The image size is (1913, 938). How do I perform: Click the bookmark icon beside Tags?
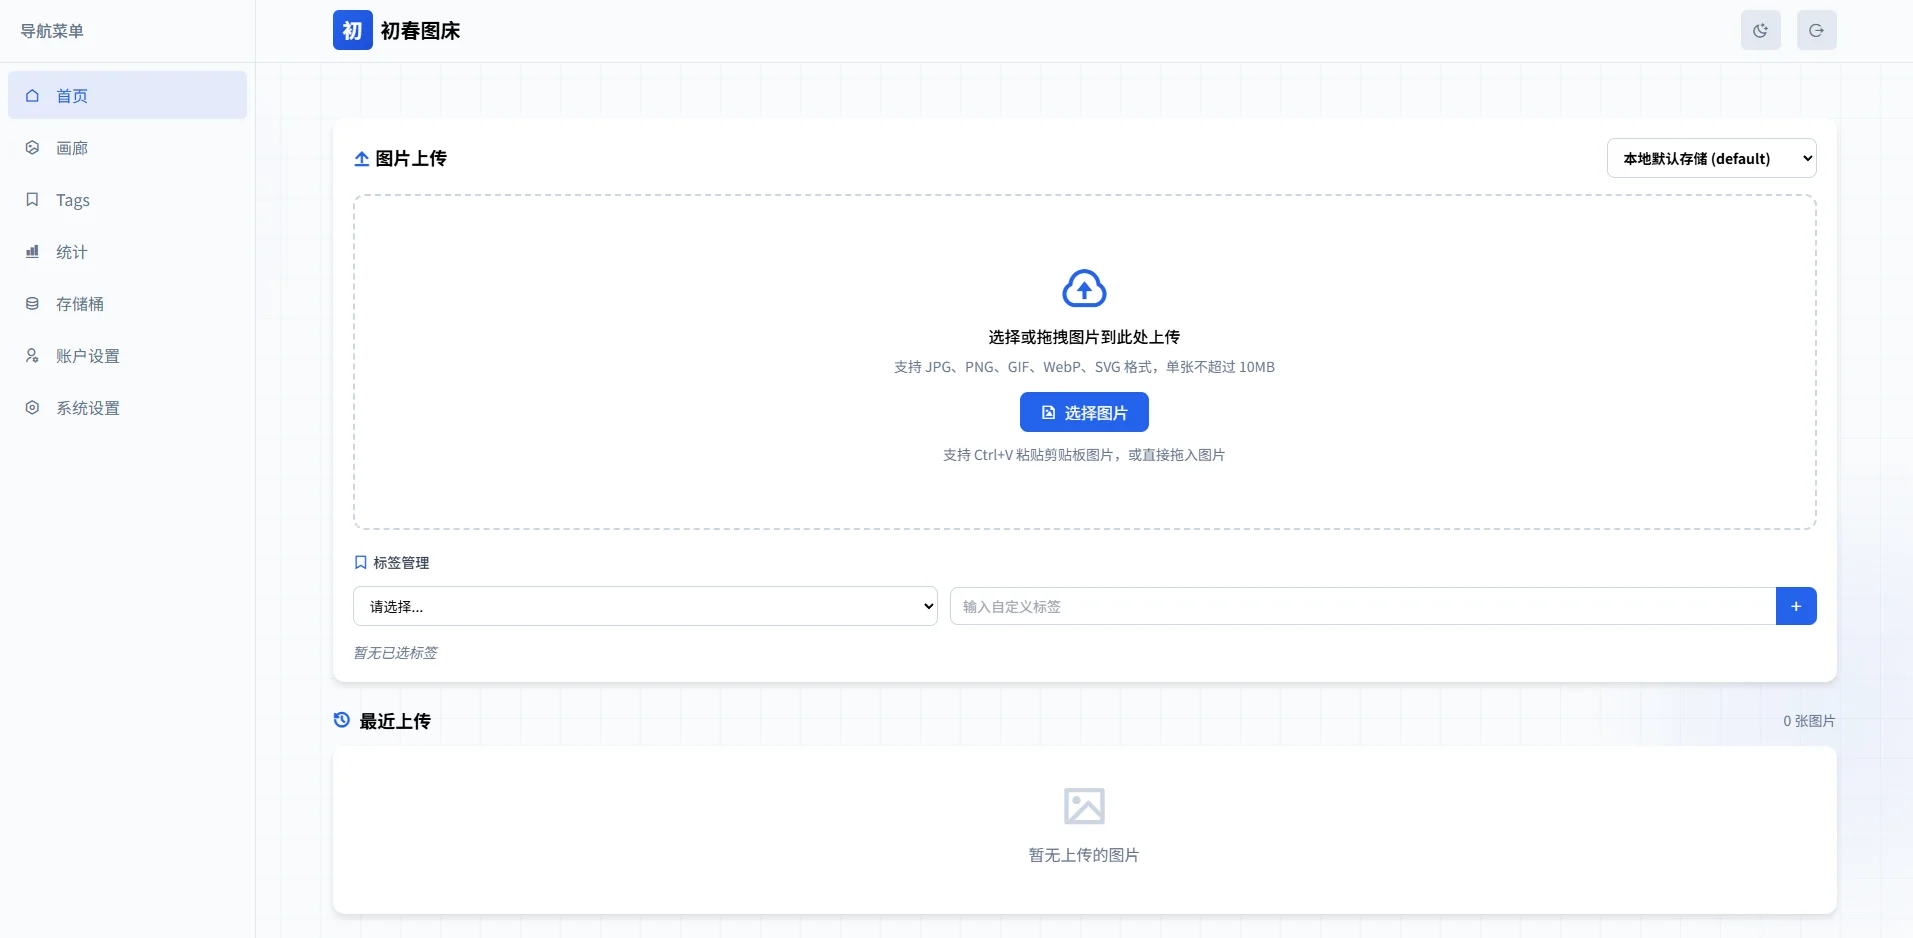tap(32, 200)
